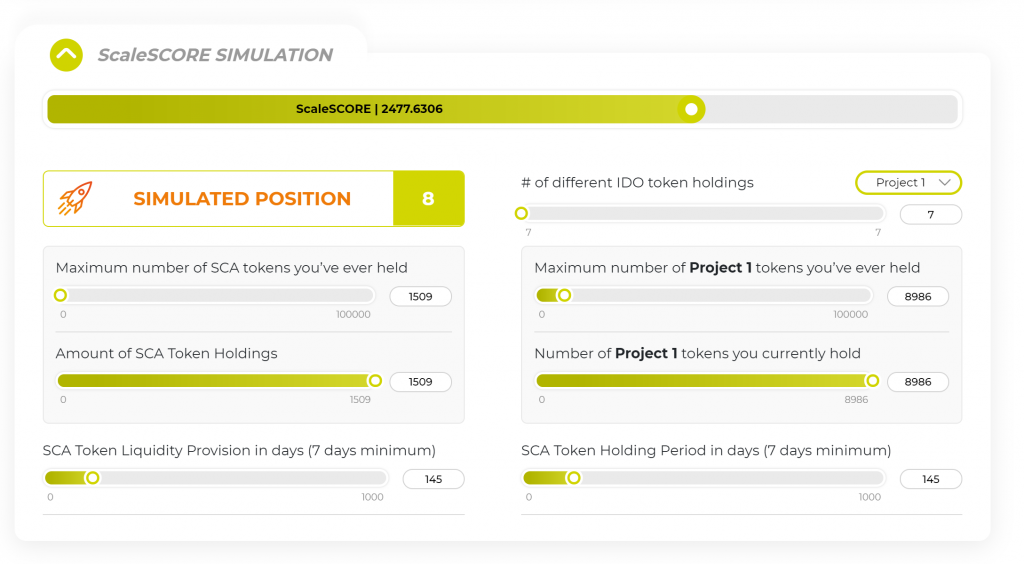Click the currently held Project 1 tokens knob

coord(872,381)
